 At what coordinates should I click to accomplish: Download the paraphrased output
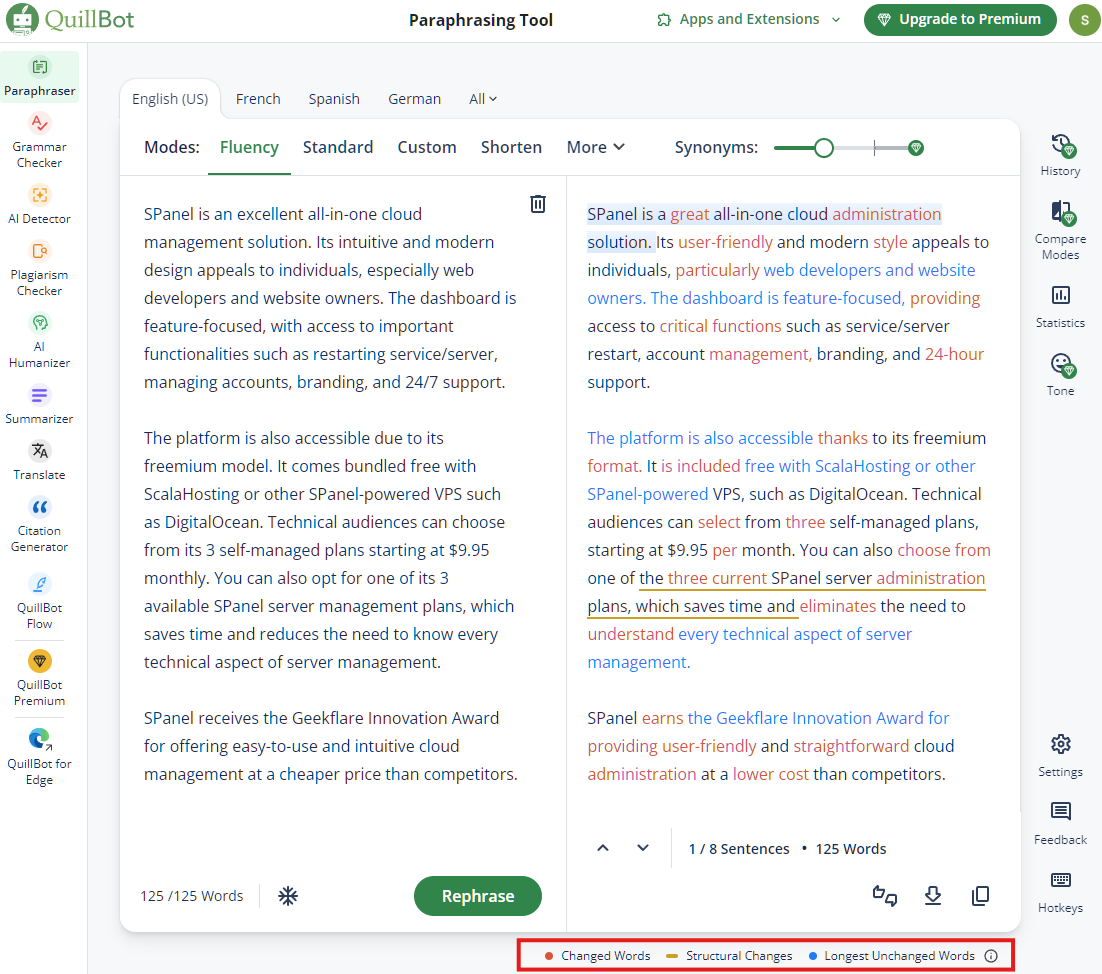click(933, 896)
